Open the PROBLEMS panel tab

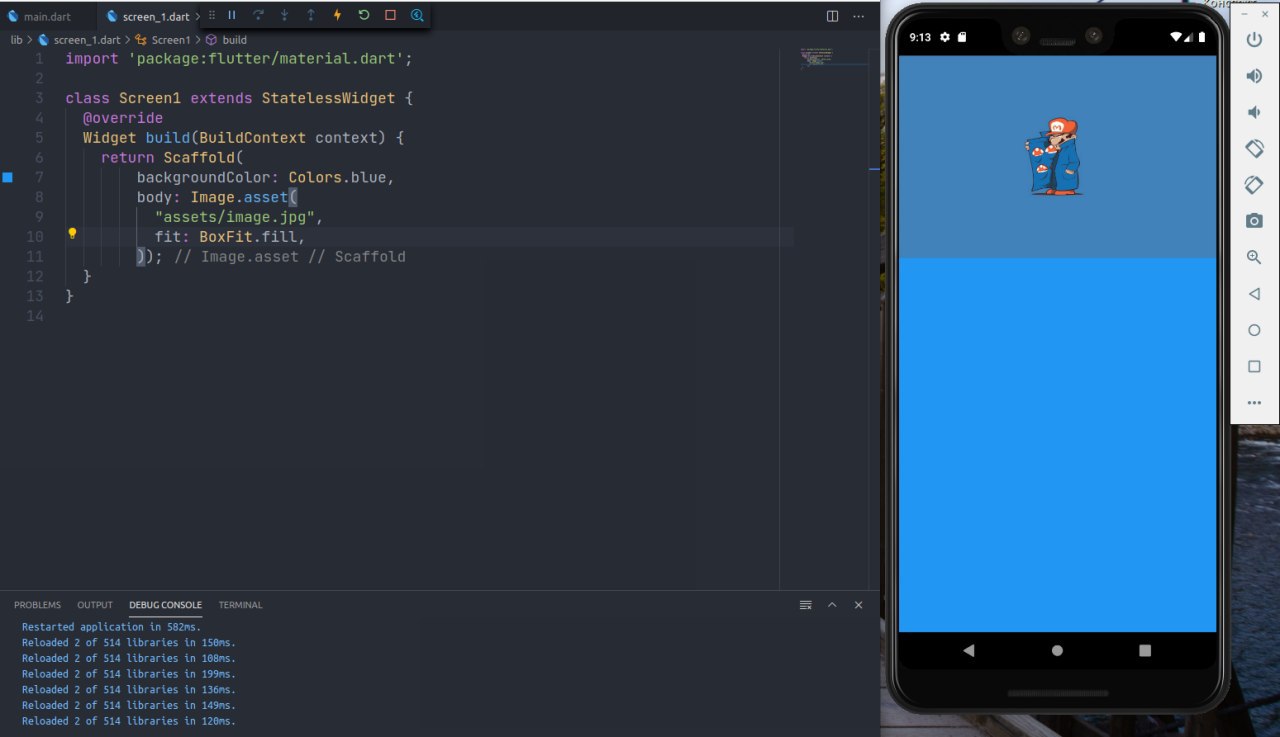tap(37, 605)
